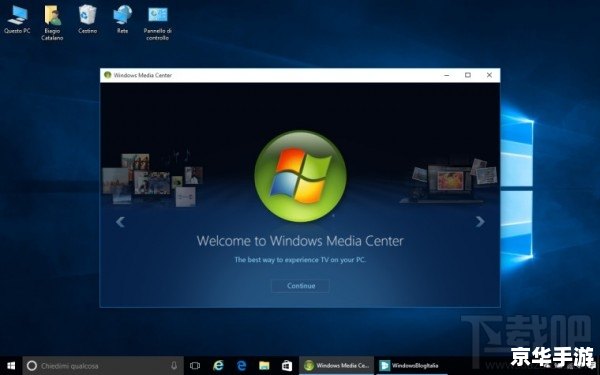Click 'The best way to experience TV' text
The image size is (600, 375).
click(x=300, y=260)
